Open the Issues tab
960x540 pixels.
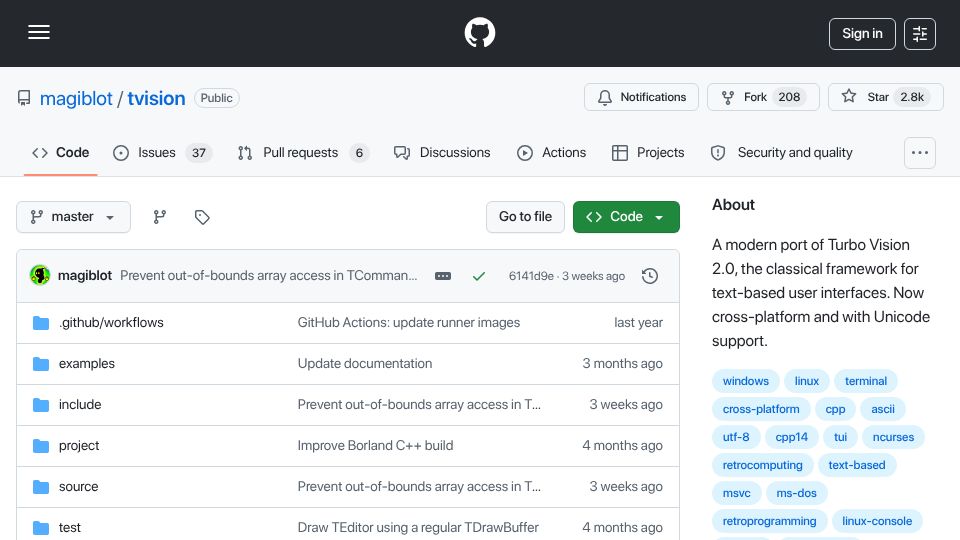162,152
